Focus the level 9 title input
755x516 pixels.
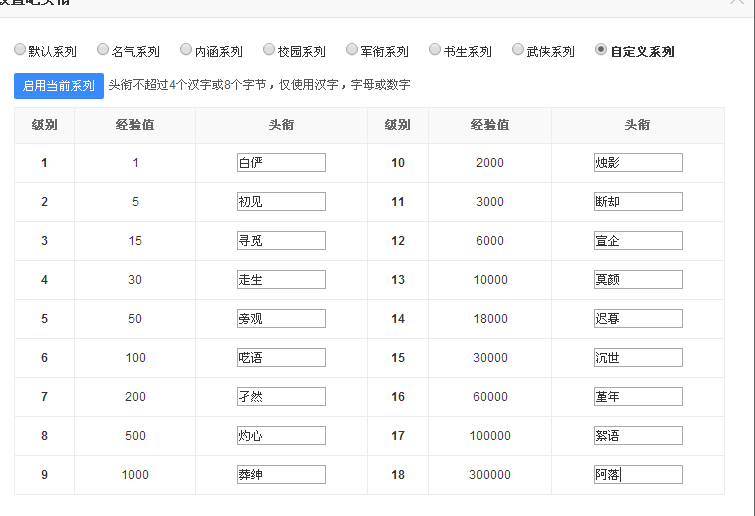pos(281,474)
